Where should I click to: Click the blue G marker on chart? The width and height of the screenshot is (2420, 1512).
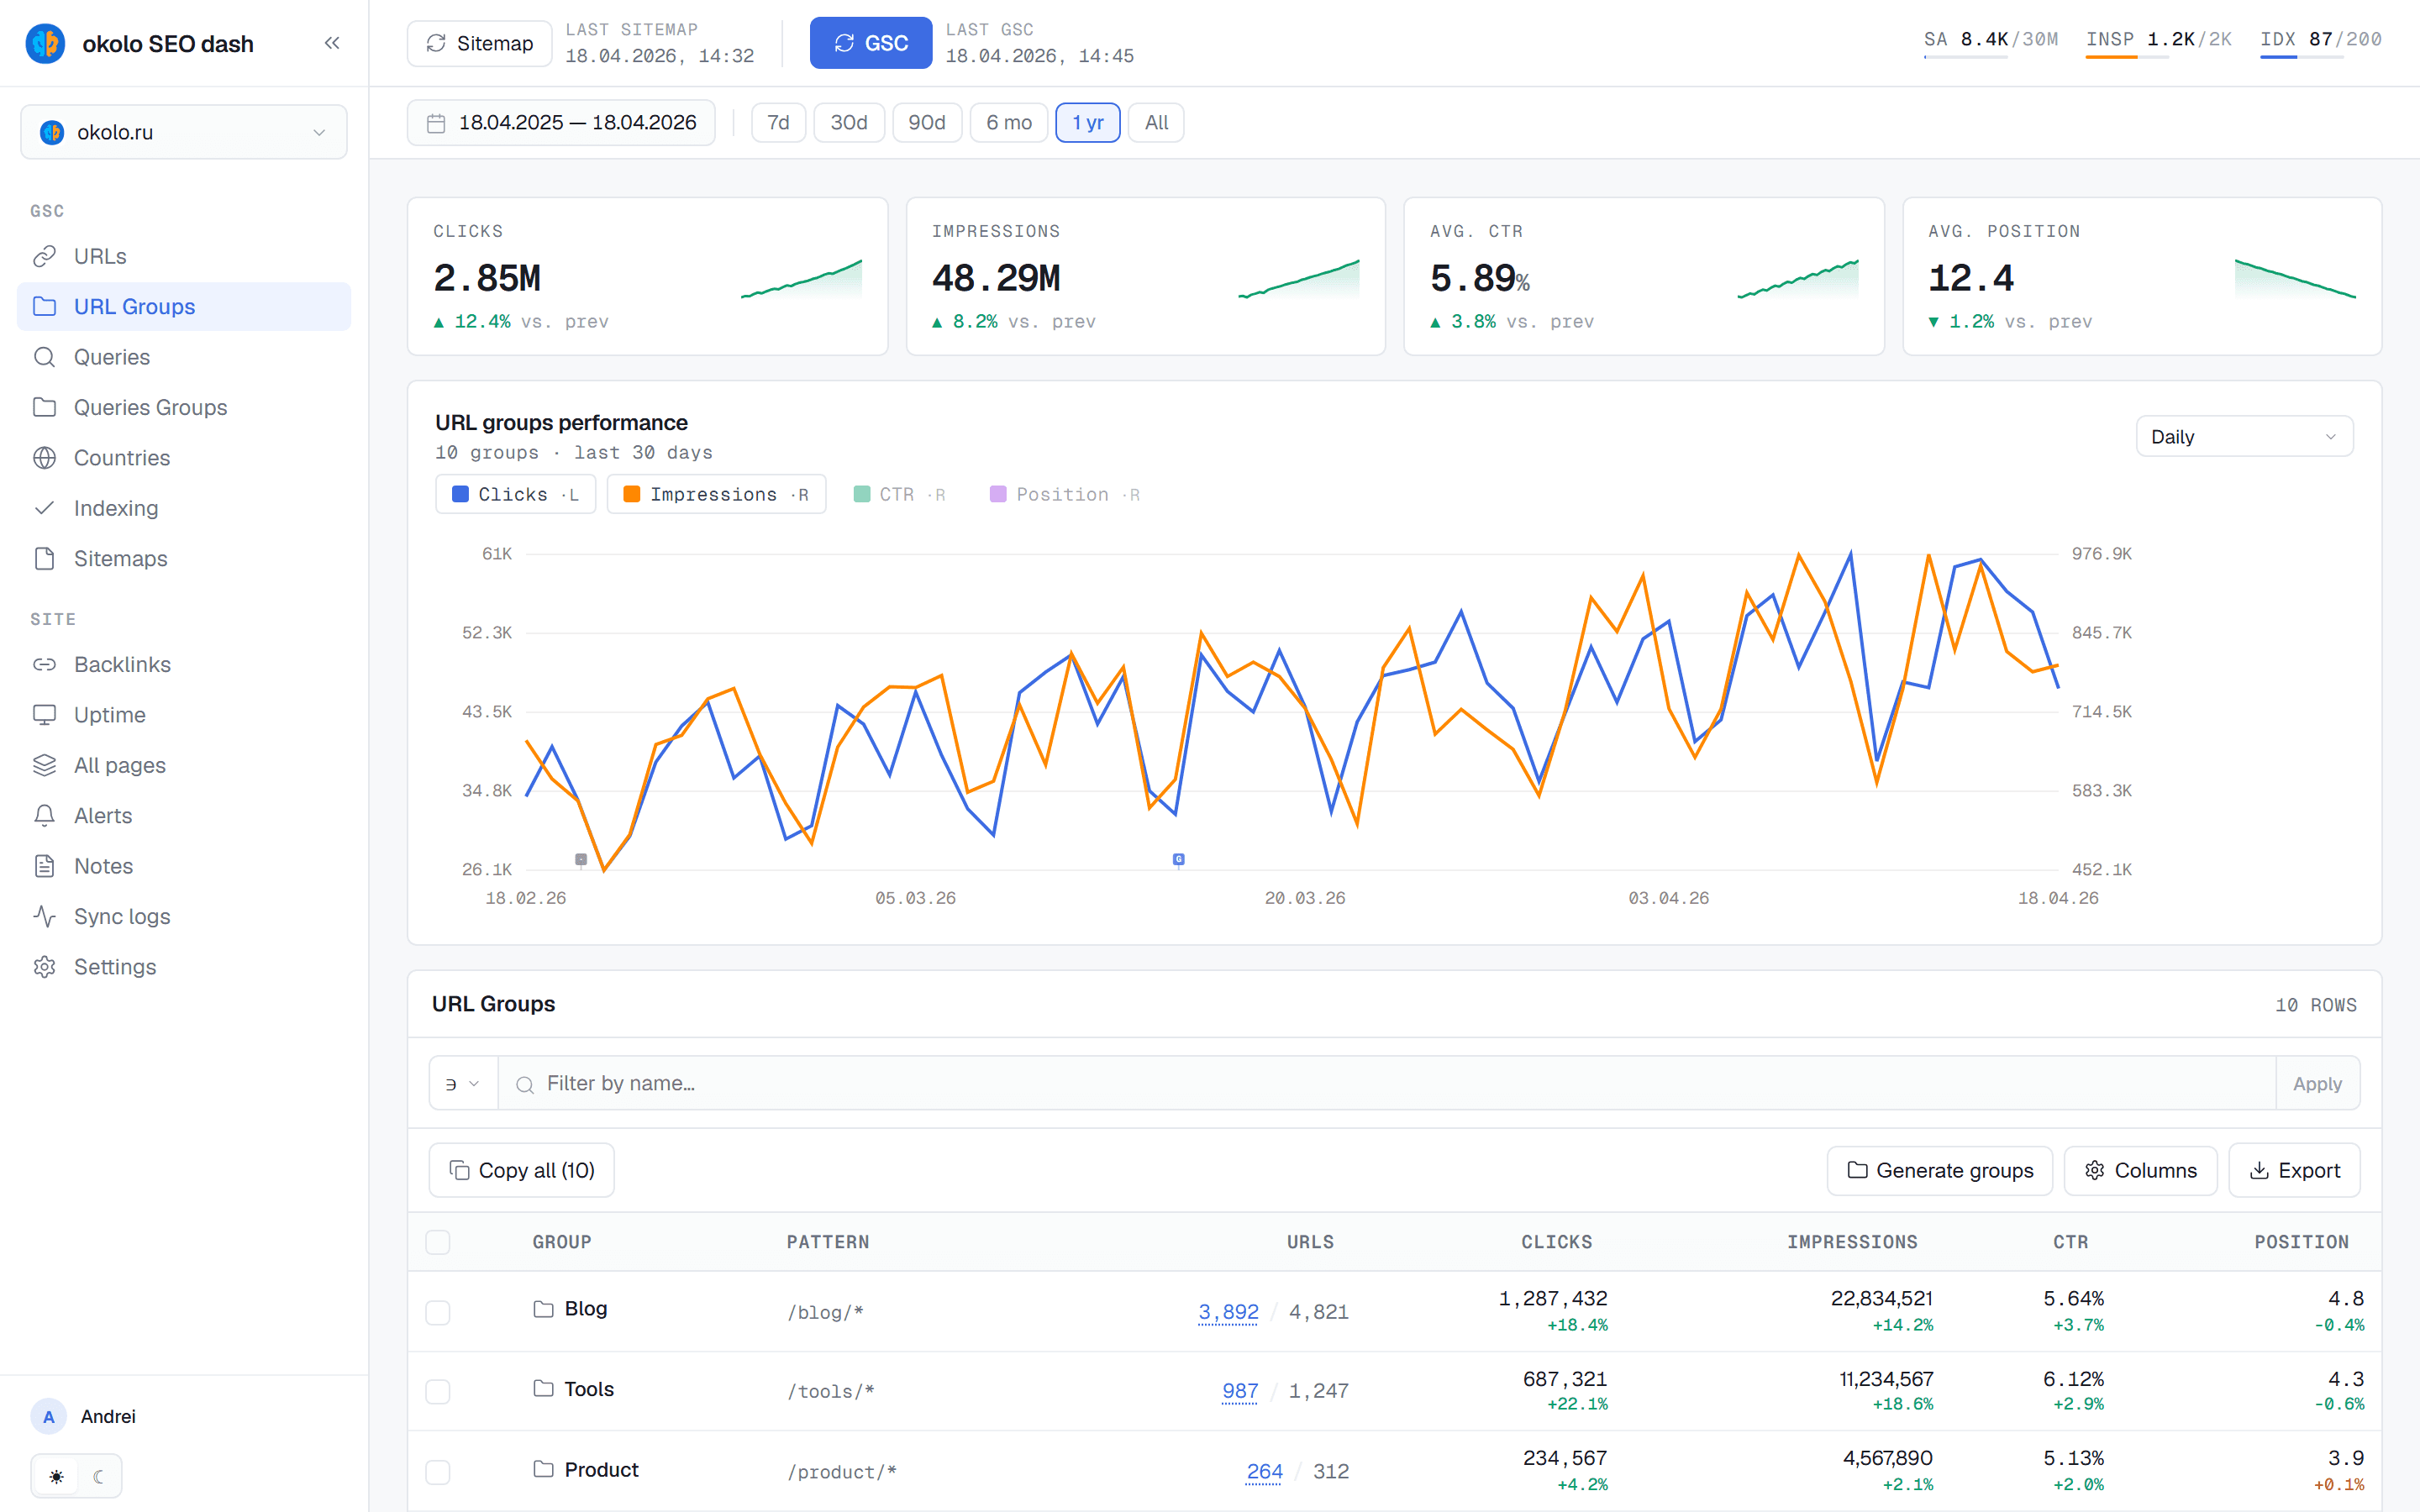1179,859
